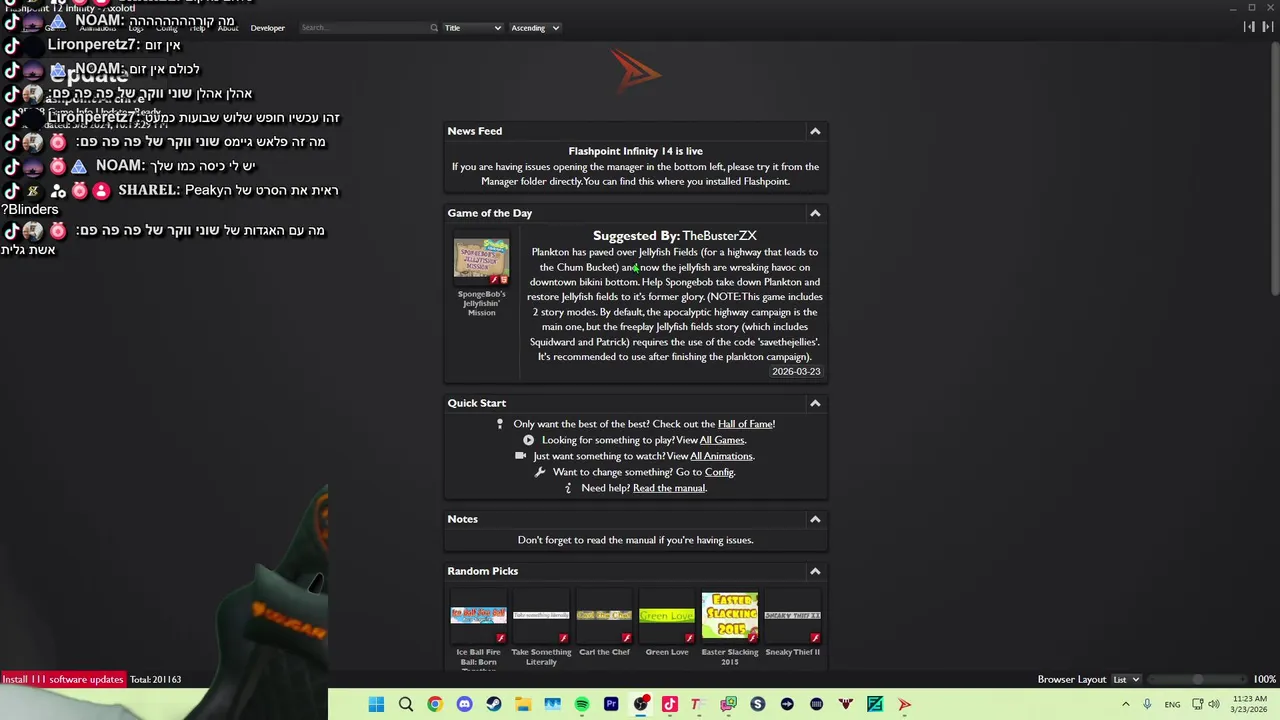The height and width of the screenshot is (720, 1280).
Task: Open Spotify from the taskbar
Action: coord(582,704)
